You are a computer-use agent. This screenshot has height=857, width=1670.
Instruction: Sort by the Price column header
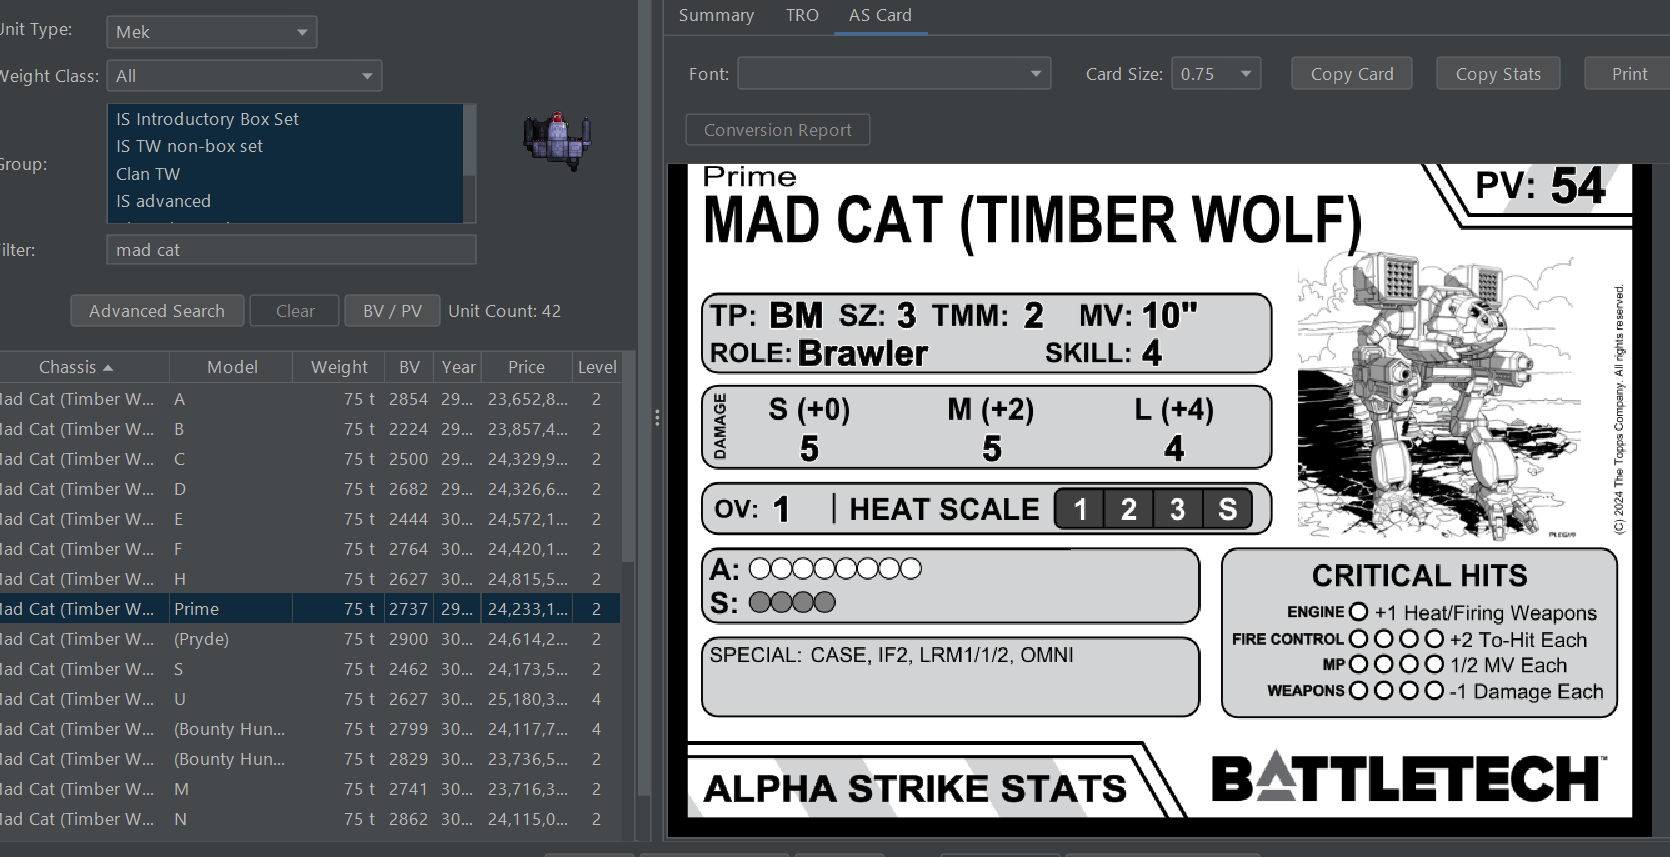526,367
